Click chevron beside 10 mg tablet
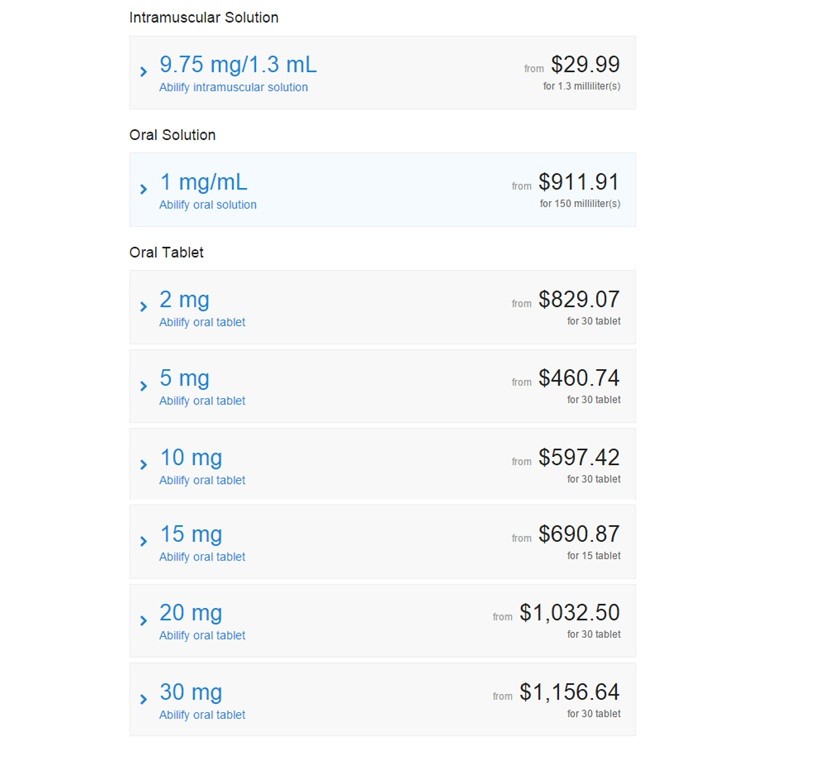This screenshot has width=838, height=759. point(143,464)
